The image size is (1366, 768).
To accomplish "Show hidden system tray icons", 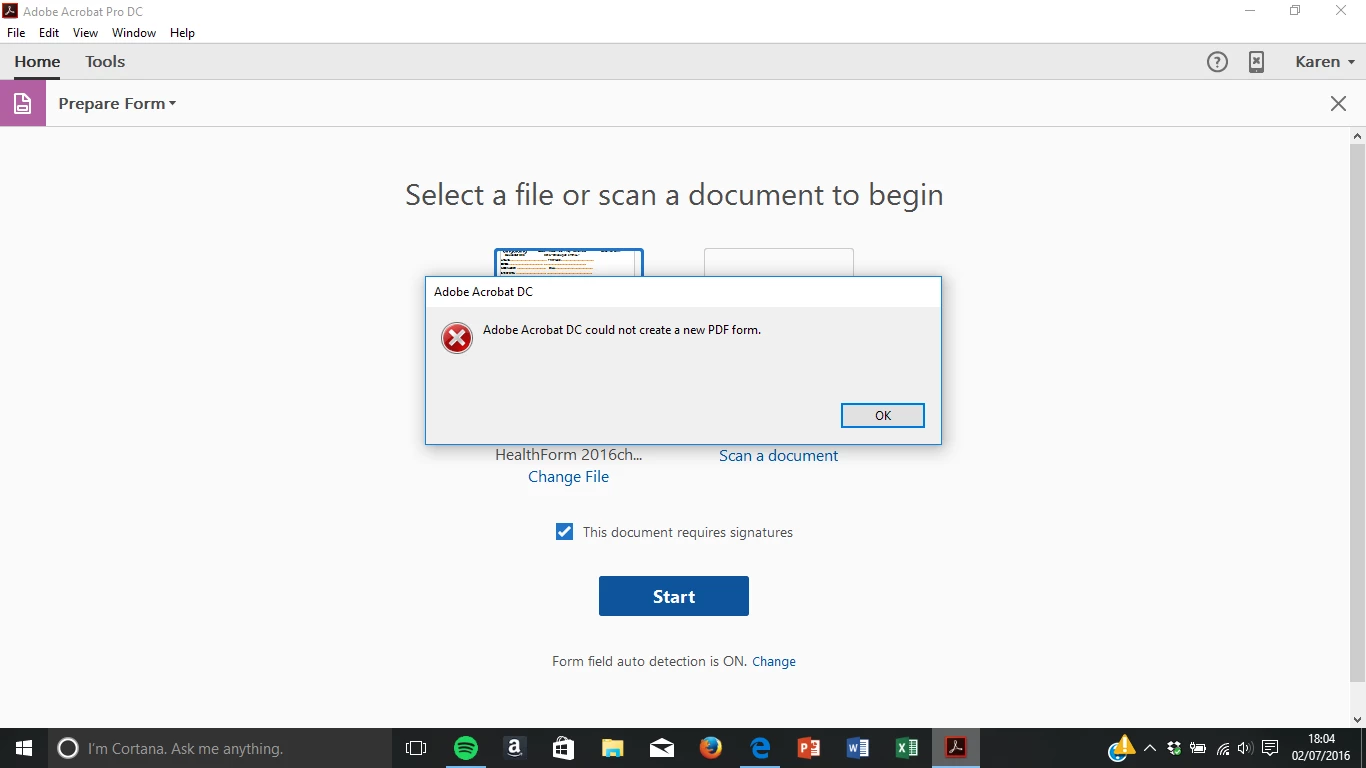I will [1150, 748].
